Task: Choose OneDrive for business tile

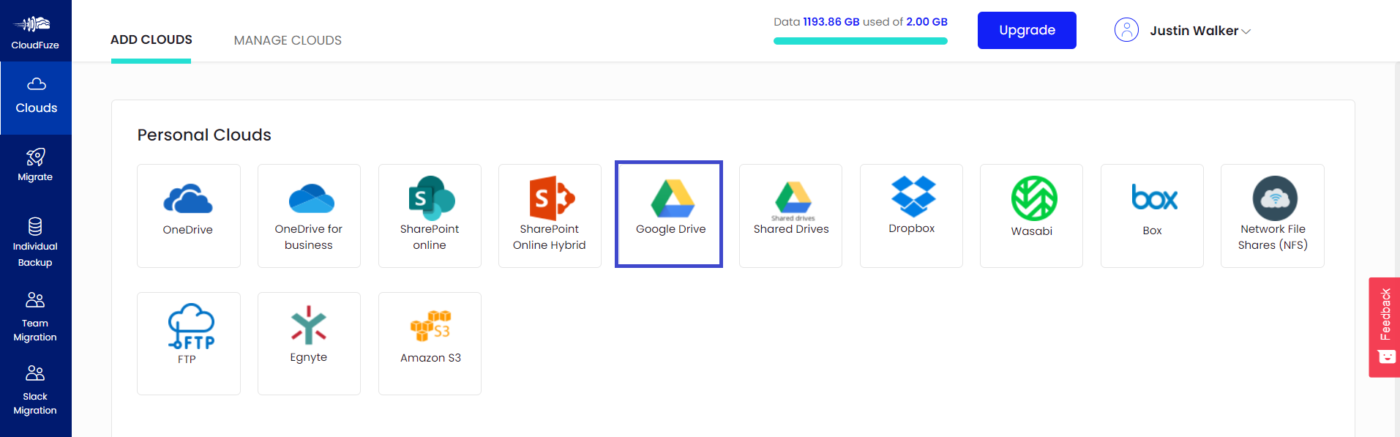Action: coord(308,215)
